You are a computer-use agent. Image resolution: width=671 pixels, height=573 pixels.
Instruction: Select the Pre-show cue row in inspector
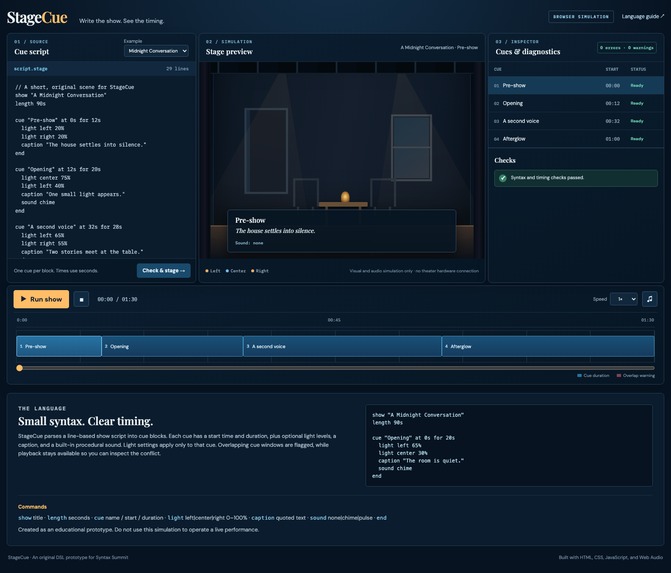click(x=576, y=86)
